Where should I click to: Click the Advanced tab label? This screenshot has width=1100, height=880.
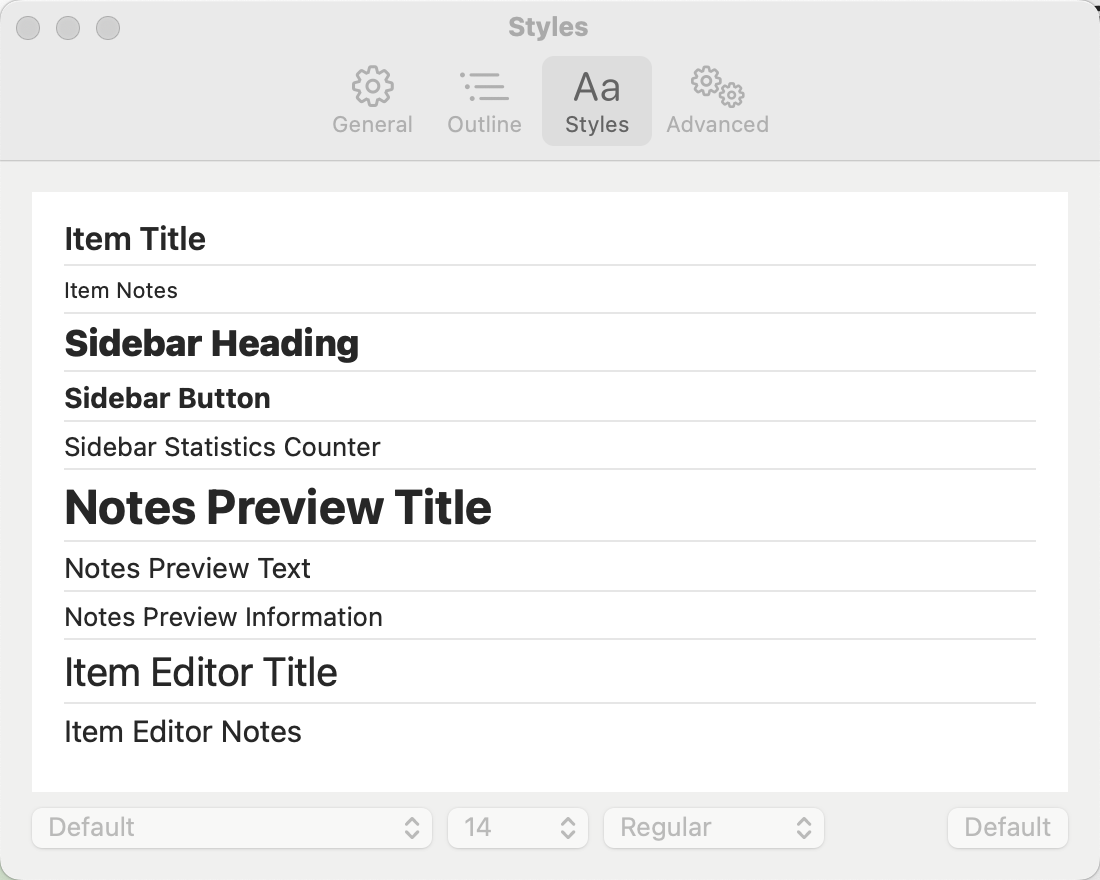(718, 124)
